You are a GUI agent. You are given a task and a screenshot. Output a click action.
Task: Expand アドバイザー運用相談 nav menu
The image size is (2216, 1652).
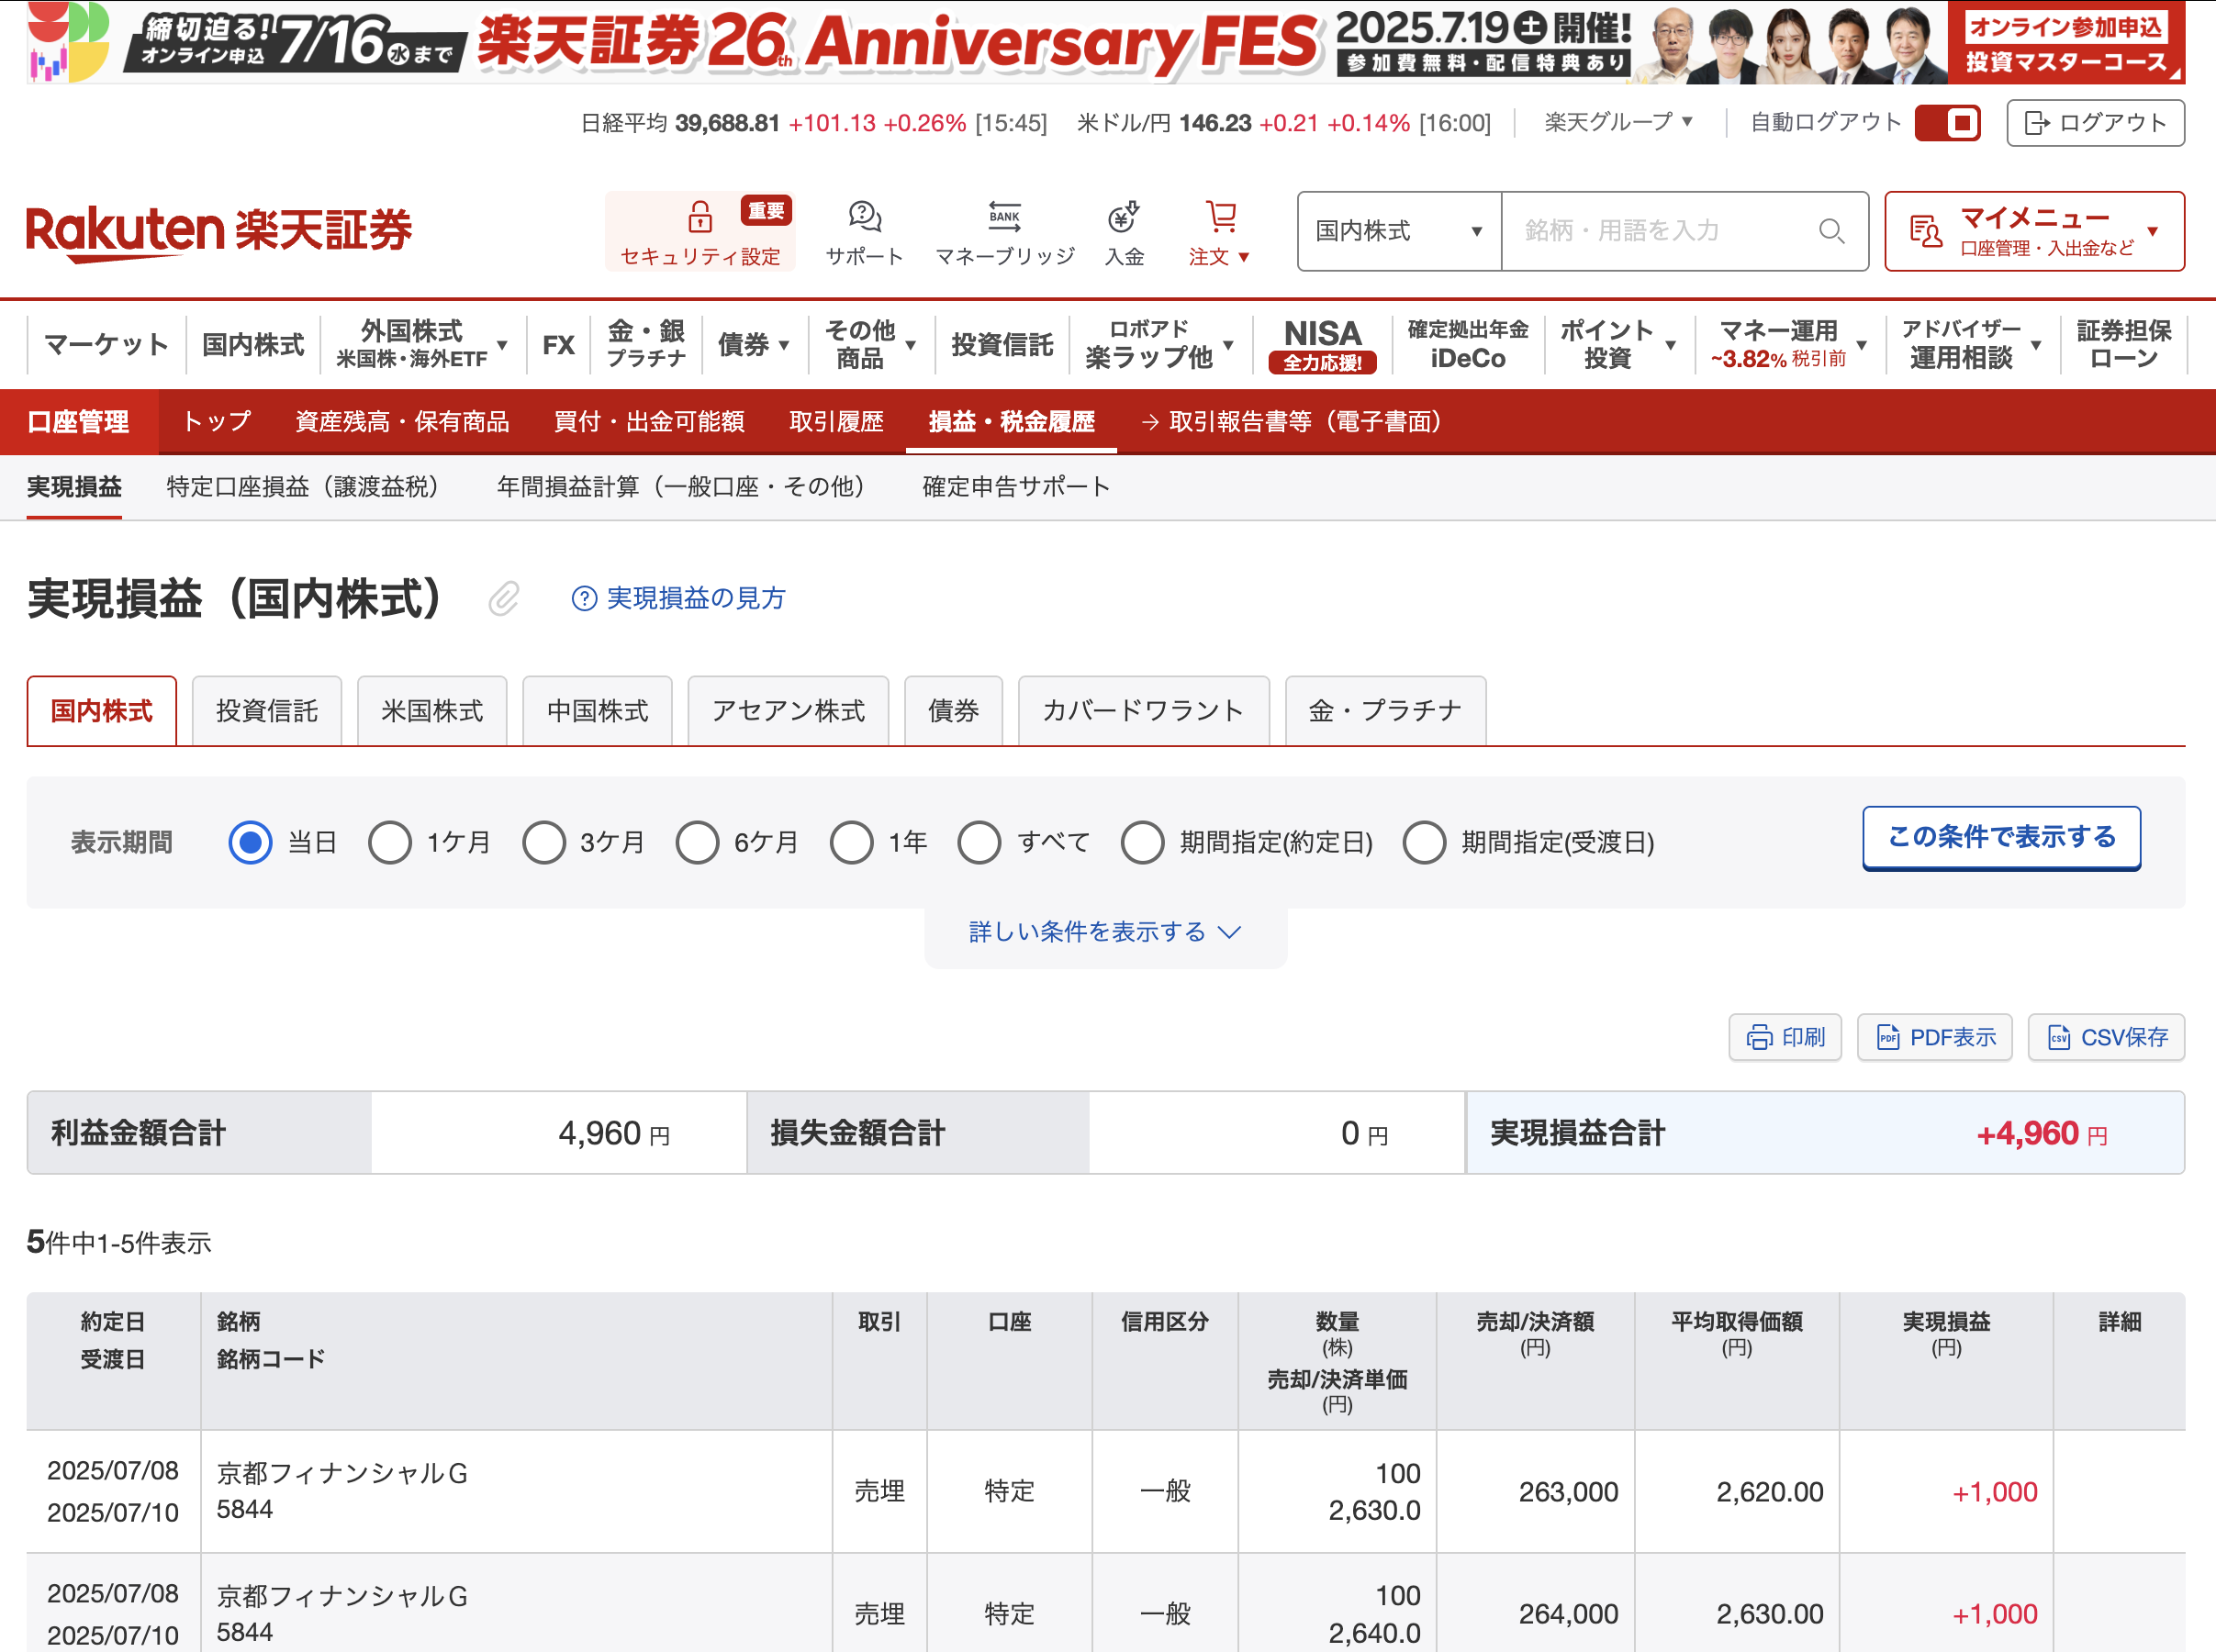tap(1972, 344)
